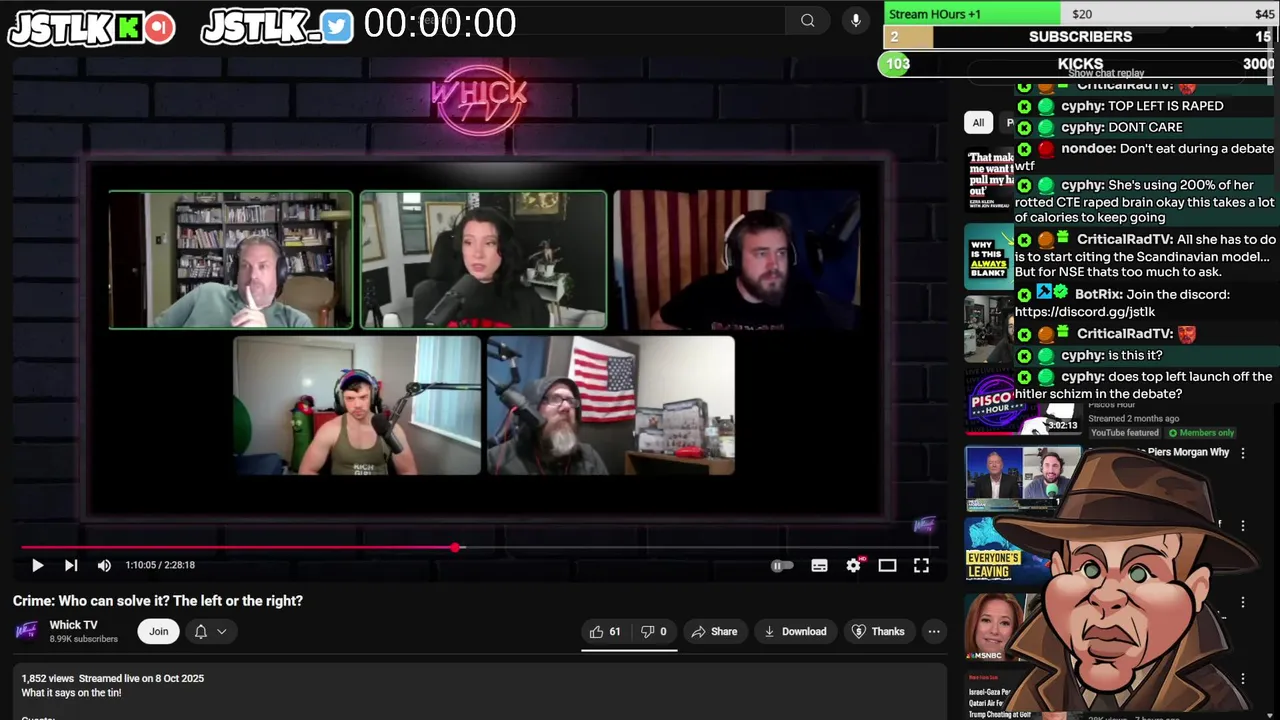Click Show chat replay
The height and width of the screenshot is (720, 1280).
1106,73
